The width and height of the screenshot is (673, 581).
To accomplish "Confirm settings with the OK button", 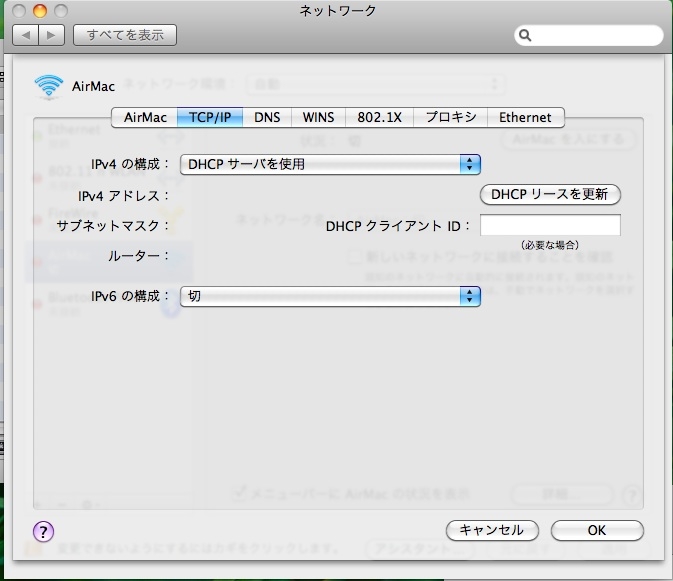I will pos(596,530).
